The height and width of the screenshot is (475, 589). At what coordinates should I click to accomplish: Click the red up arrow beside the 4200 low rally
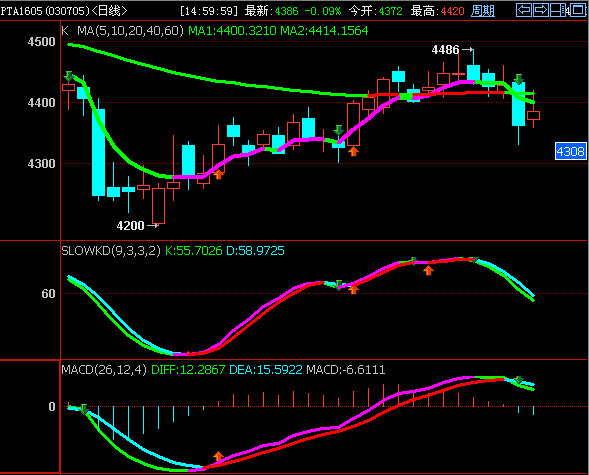pyautogui.click(x=218, y=174)
